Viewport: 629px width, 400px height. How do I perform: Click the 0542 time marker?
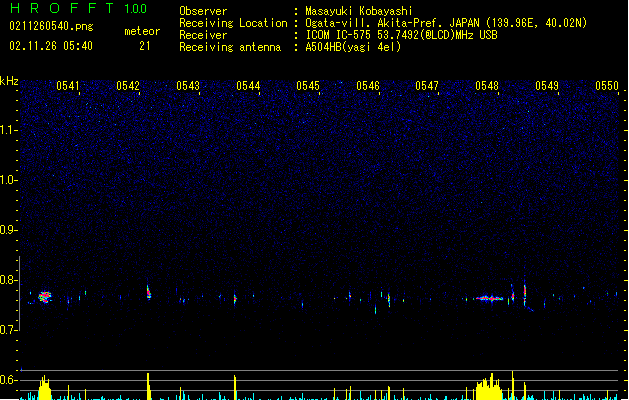[x=128, y=86]
